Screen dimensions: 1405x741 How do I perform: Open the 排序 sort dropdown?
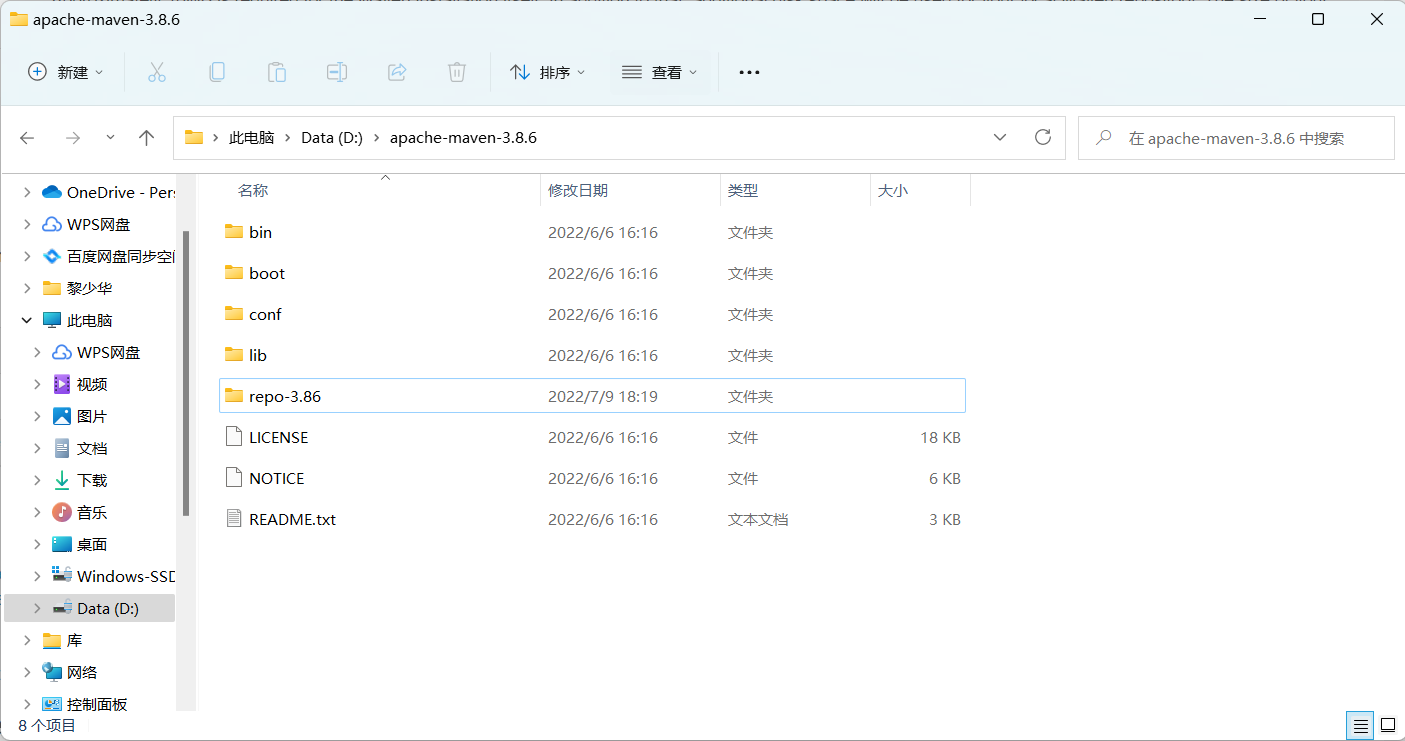tap(547, 72)
